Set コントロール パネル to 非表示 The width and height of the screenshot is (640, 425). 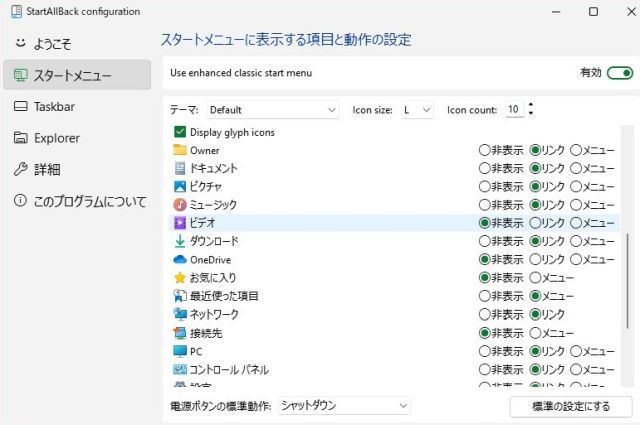484,369
